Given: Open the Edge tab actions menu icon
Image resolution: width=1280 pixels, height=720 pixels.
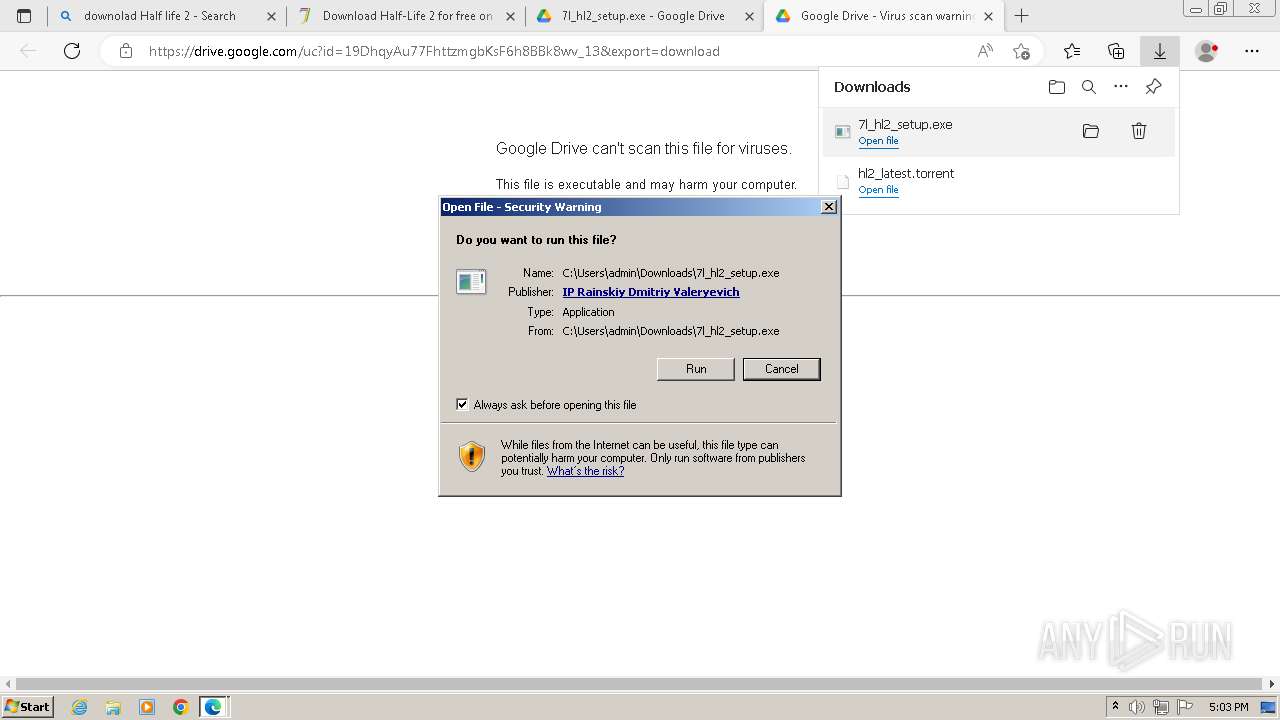Looking at the screenshot, I should (24, 16).
